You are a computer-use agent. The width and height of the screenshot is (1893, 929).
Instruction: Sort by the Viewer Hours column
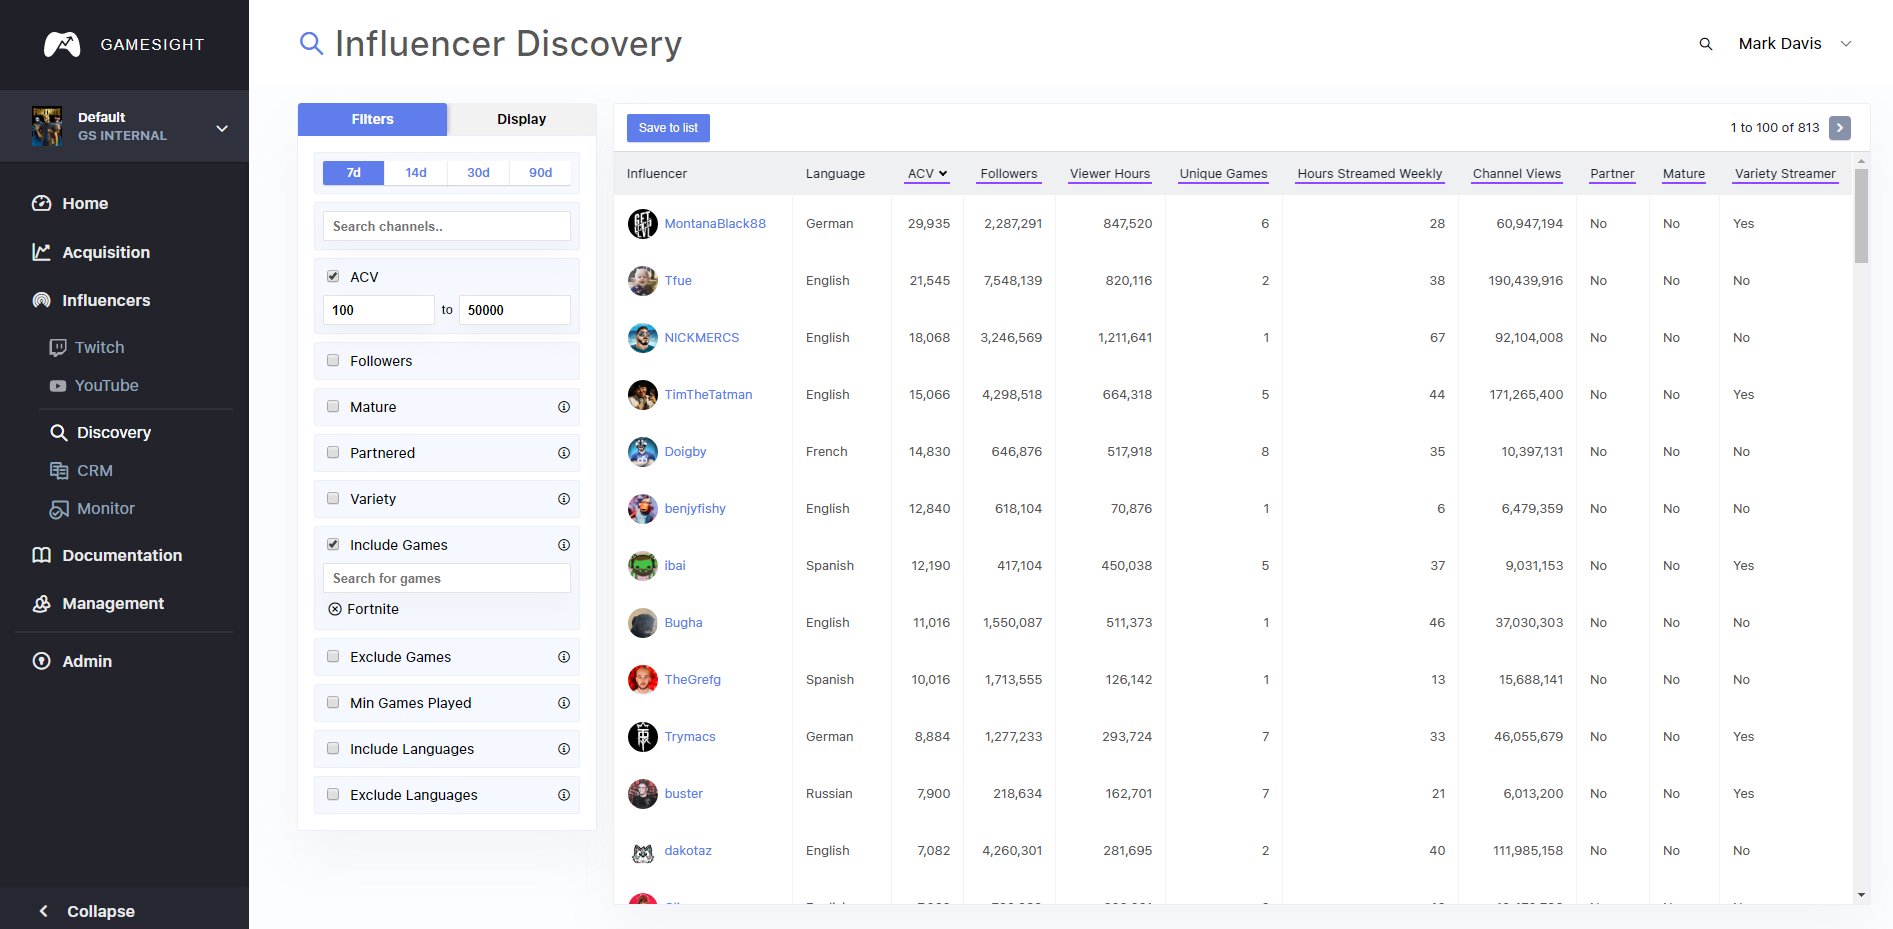coord(1110,173)
